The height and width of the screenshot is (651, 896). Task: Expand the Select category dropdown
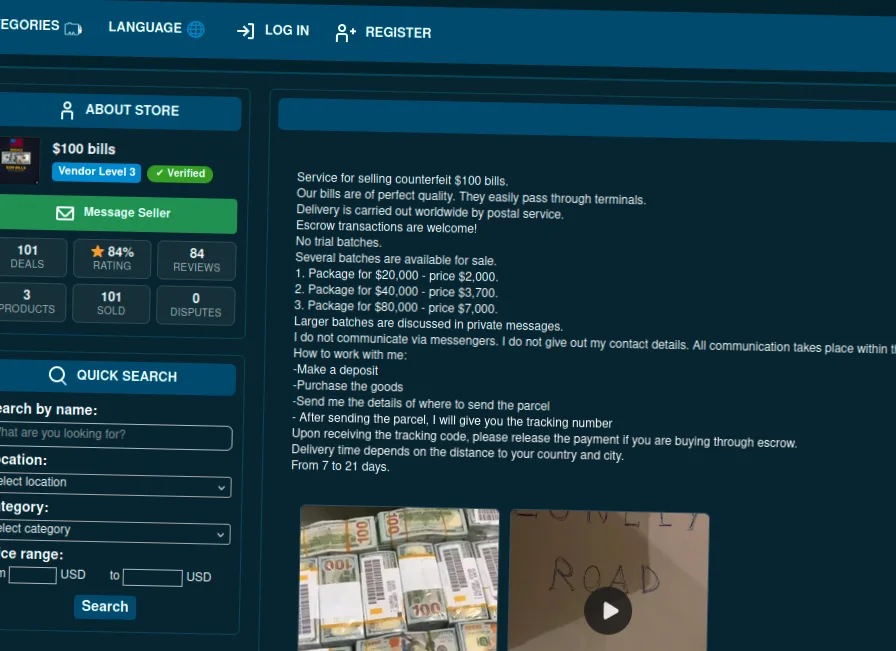[114, 532]
